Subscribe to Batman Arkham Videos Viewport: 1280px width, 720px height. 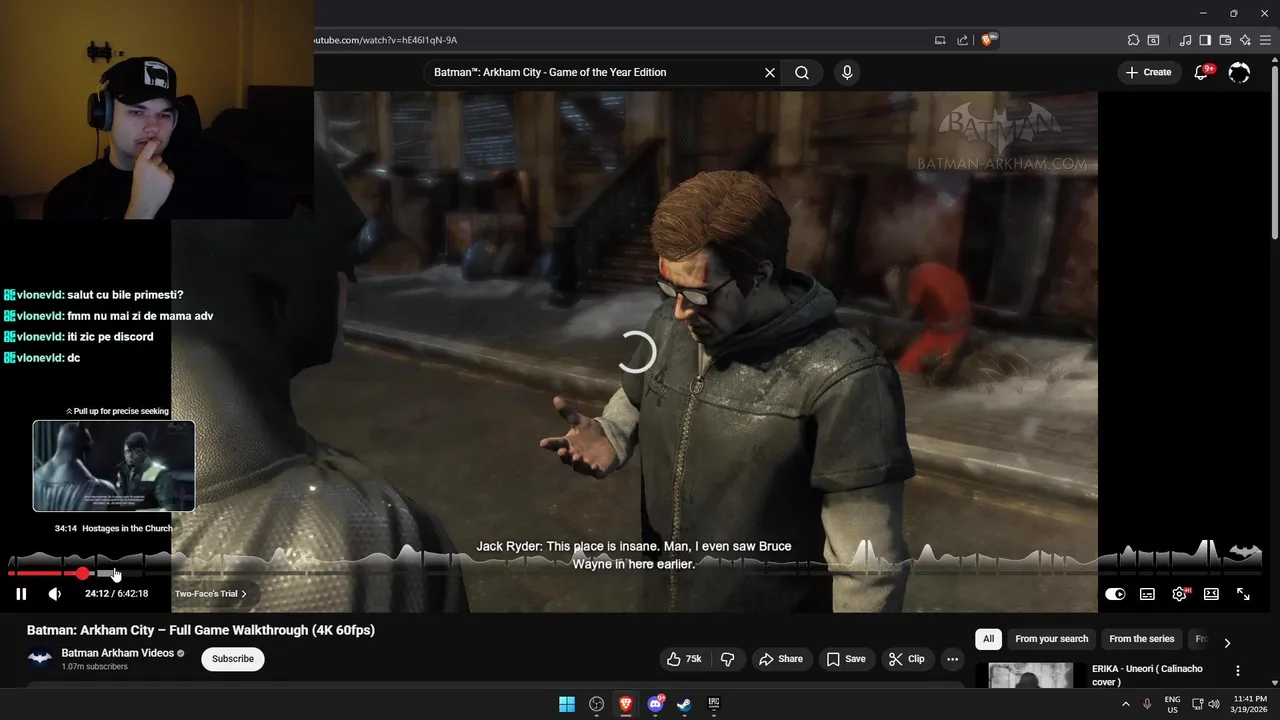pos(233,659)
